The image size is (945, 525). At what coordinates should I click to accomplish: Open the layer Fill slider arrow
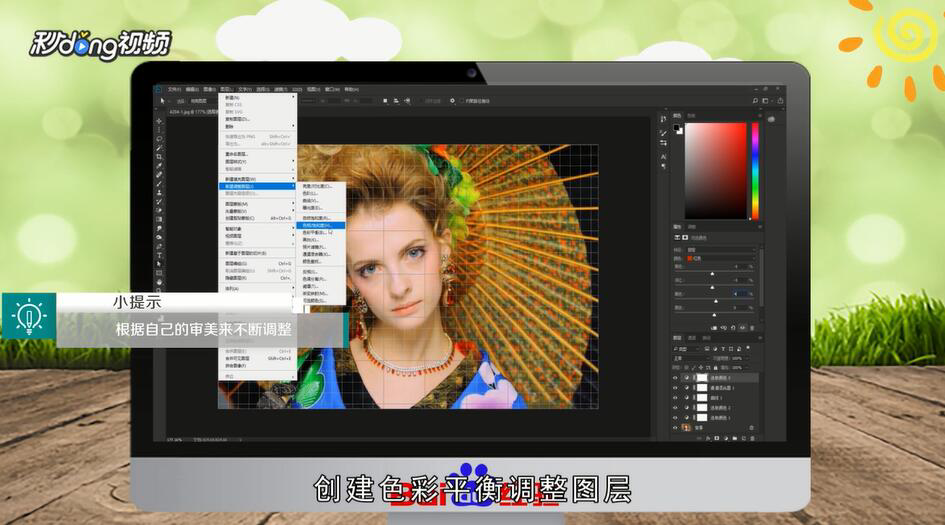[746, 367]
